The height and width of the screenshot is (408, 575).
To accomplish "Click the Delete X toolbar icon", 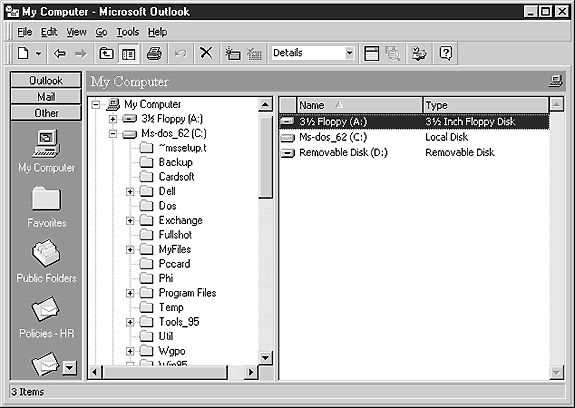I will 206,53.
